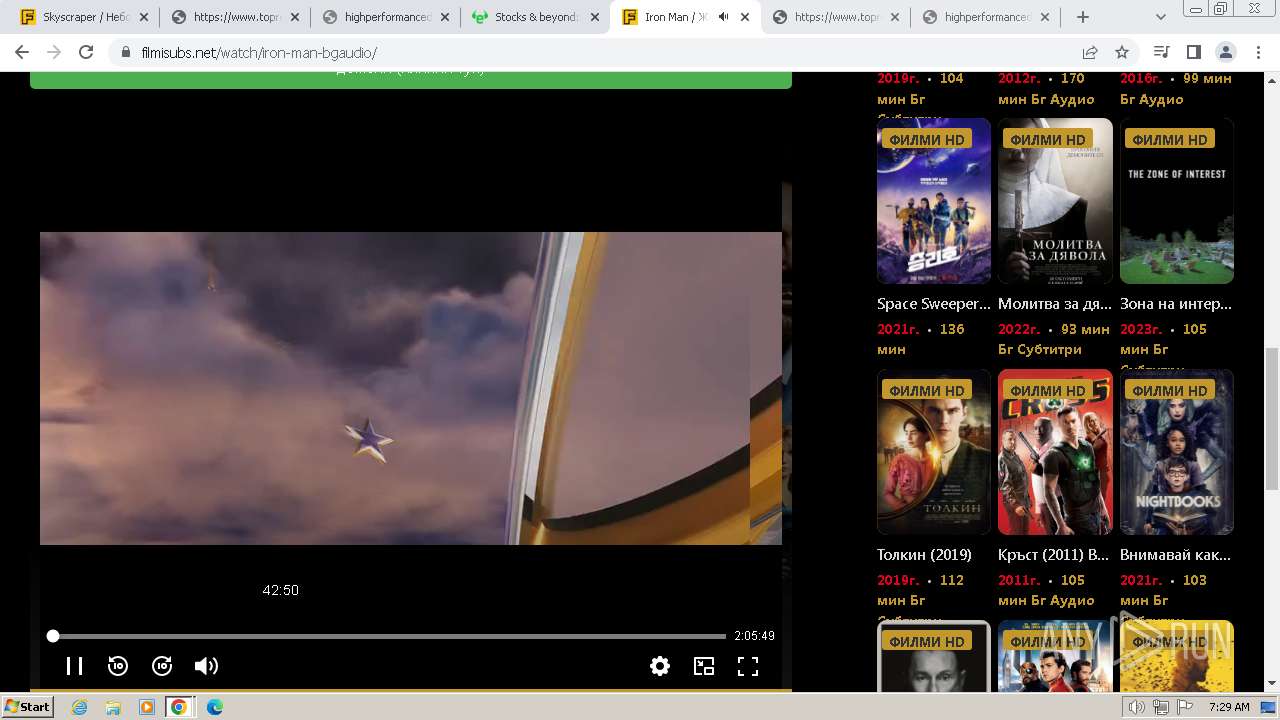Switch video to fullscreen
The height and width of the screenshot is (720, 1280).
(x=748, y=666)
